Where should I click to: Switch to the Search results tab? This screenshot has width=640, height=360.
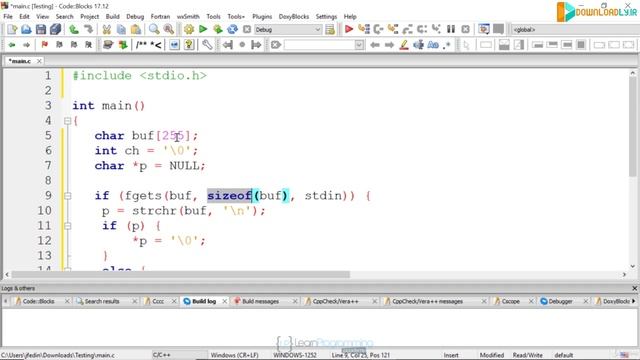coord(102,301)
